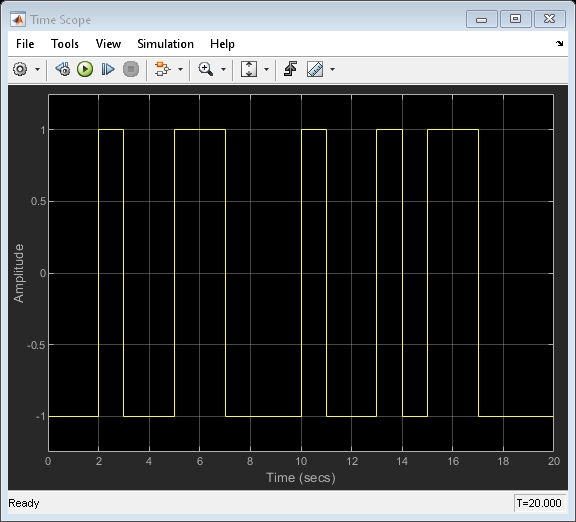Click the dock window arrow icon
This screenshot has width=576, height=522.
559,44
